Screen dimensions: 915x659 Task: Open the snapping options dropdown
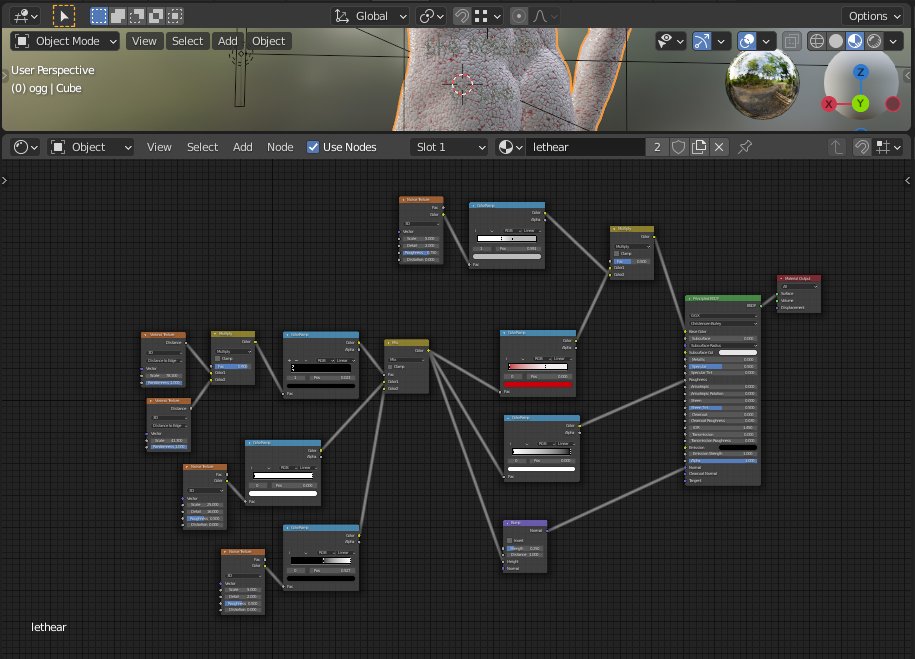(487, 16)
